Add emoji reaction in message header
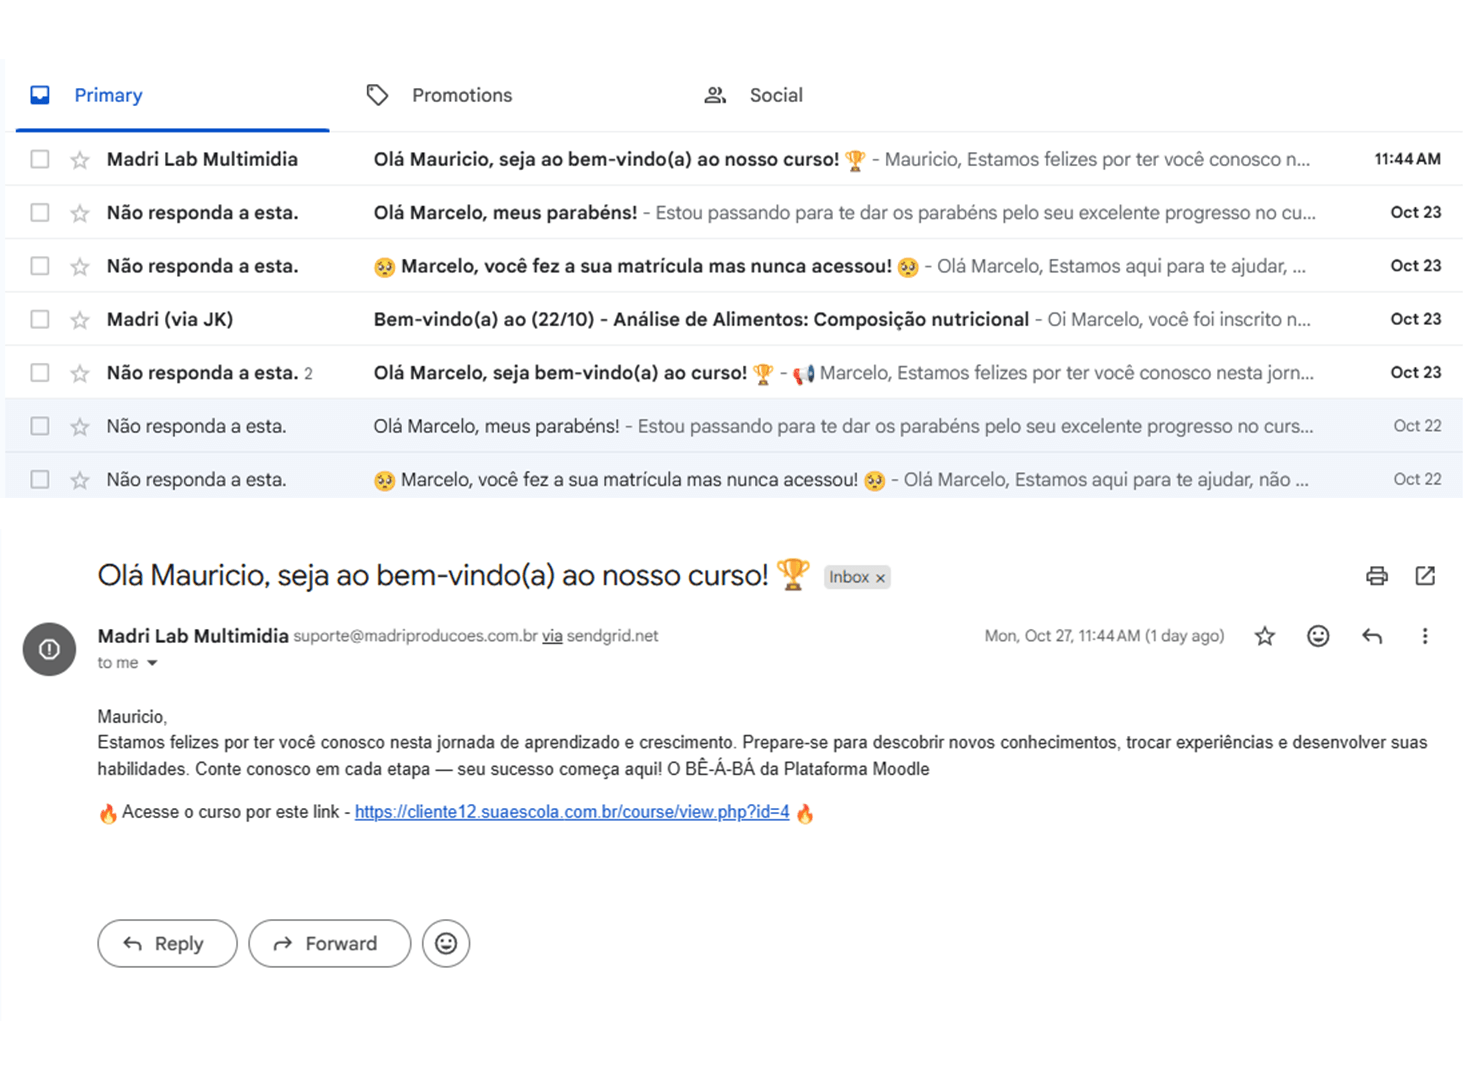The height and width of the screenshot is (1080, 1471). (x=1318, y=636)
